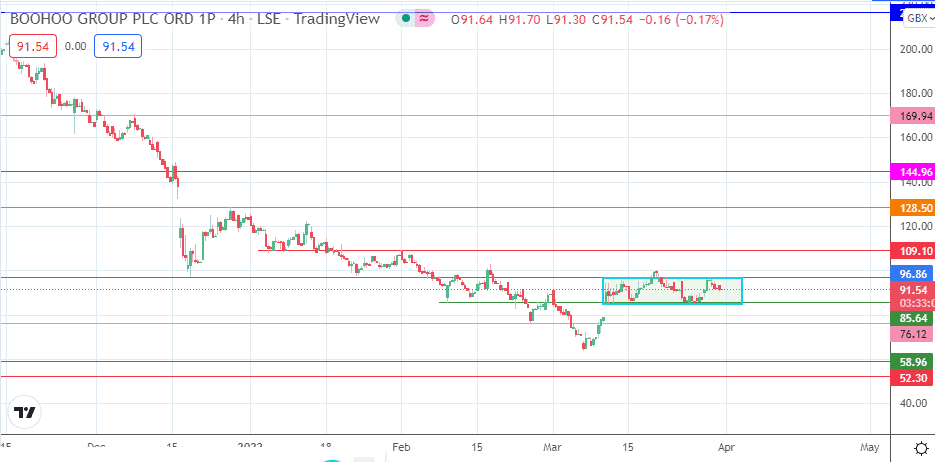The height and width of the screenshot is (462, 935).
Task: Click the Feb label on time axis
Action: pos(402,447)
